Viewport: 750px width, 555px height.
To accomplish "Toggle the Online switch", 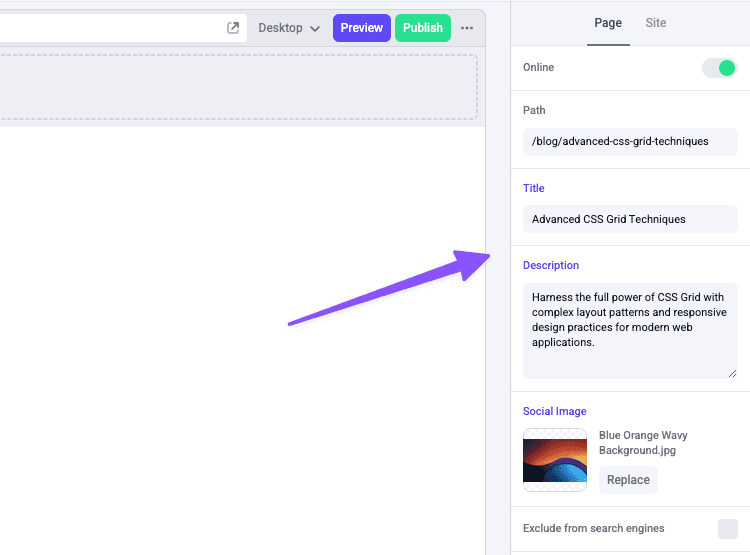I will coord(719,68).
